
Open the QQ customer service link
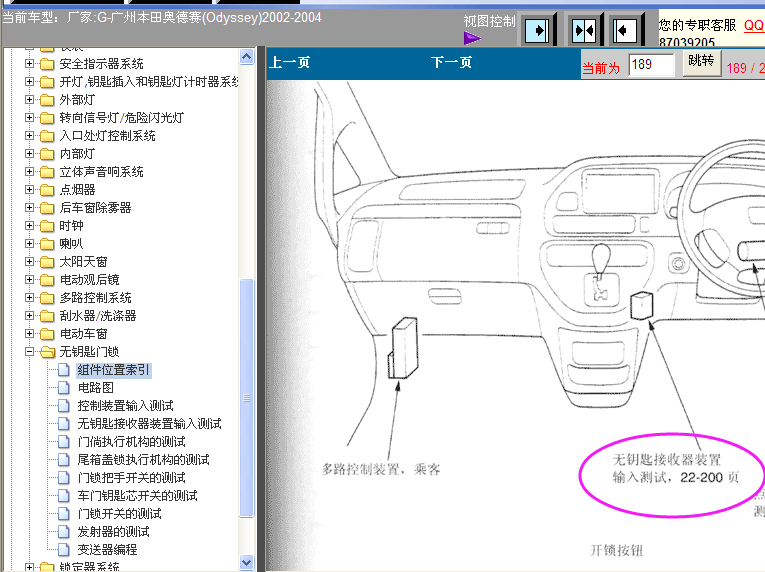(x=754, y=25)
